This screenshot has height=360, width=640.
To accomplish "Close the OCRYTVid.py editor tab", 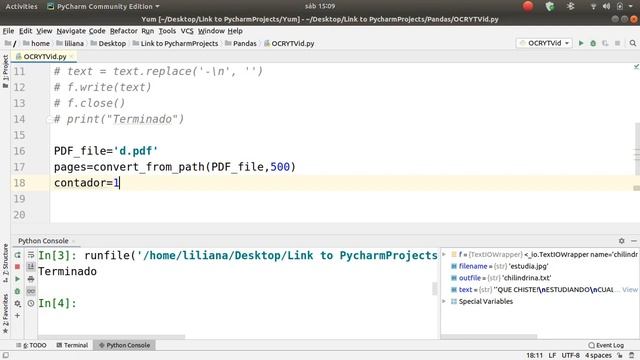I will [x=71, y=56].
